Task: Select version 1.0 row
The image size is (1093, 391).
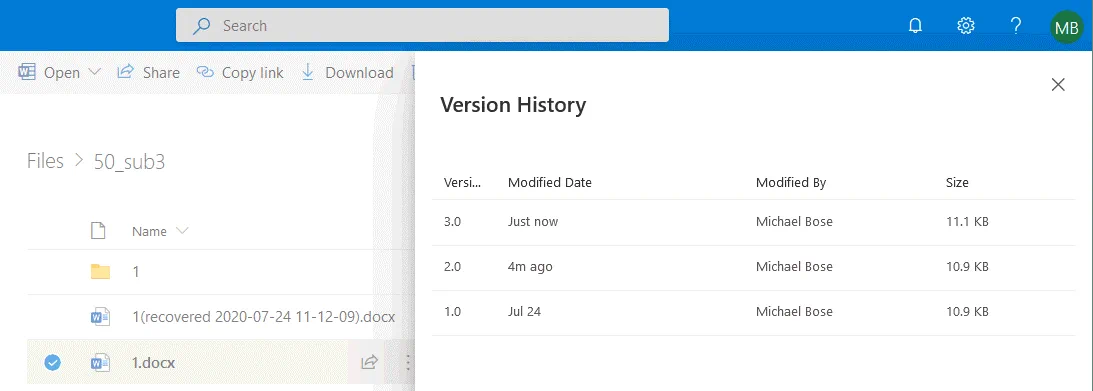Action: click(x=754, y=312)
